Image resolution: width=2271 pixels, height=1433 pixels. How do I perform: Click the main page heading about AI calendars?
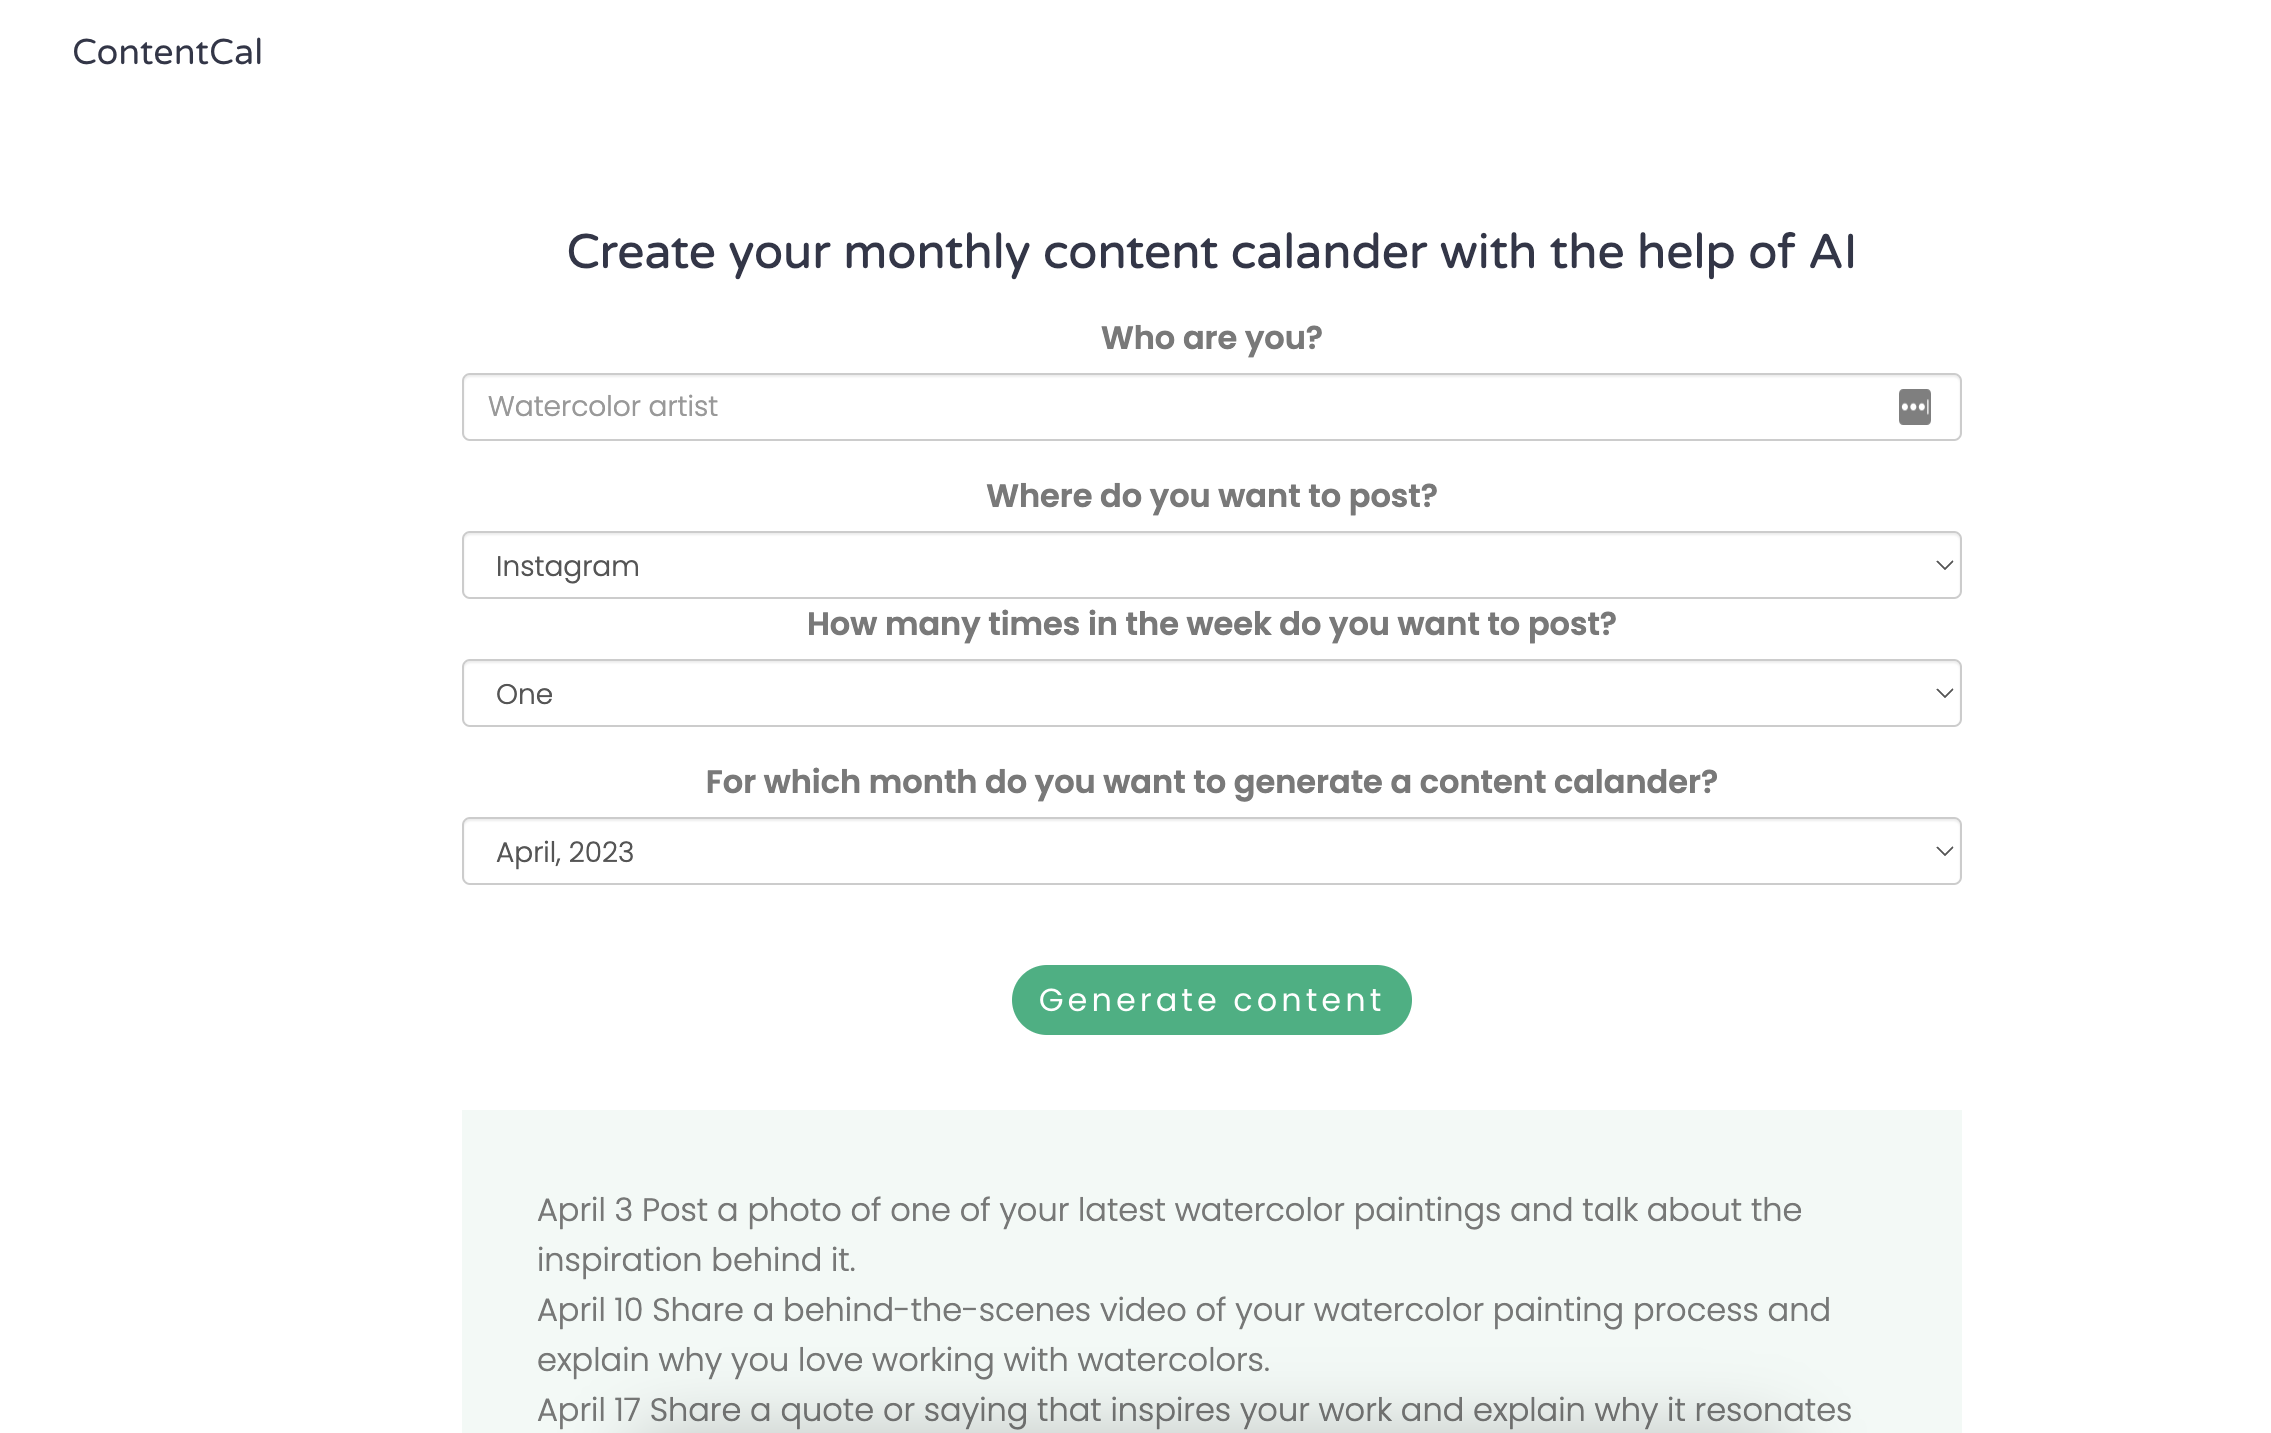click(x=1211, y=252)
